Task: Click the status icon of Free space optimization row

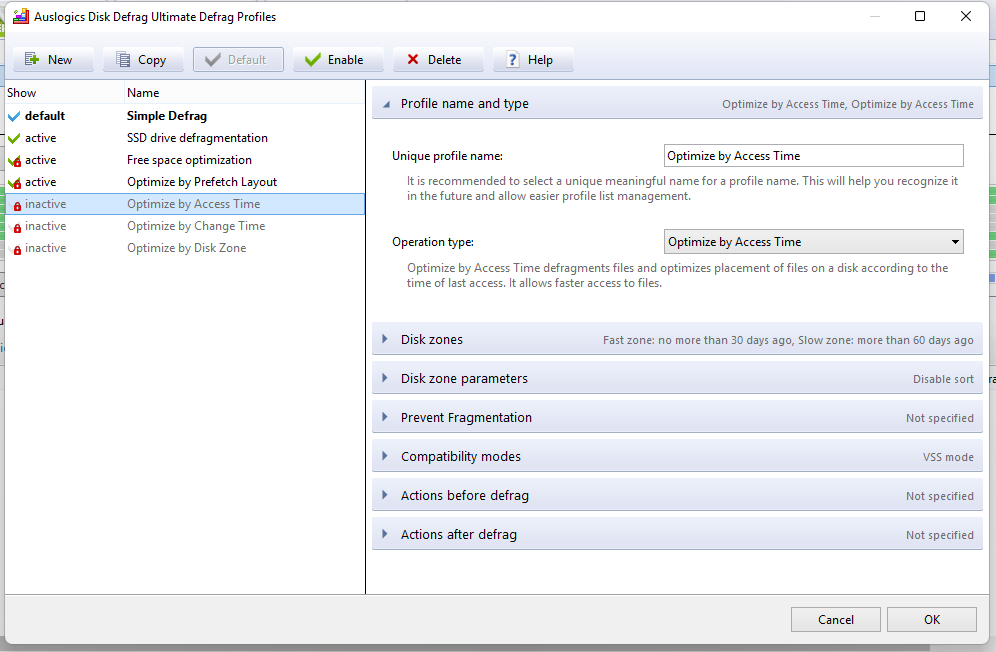Action: click(14, 161)
